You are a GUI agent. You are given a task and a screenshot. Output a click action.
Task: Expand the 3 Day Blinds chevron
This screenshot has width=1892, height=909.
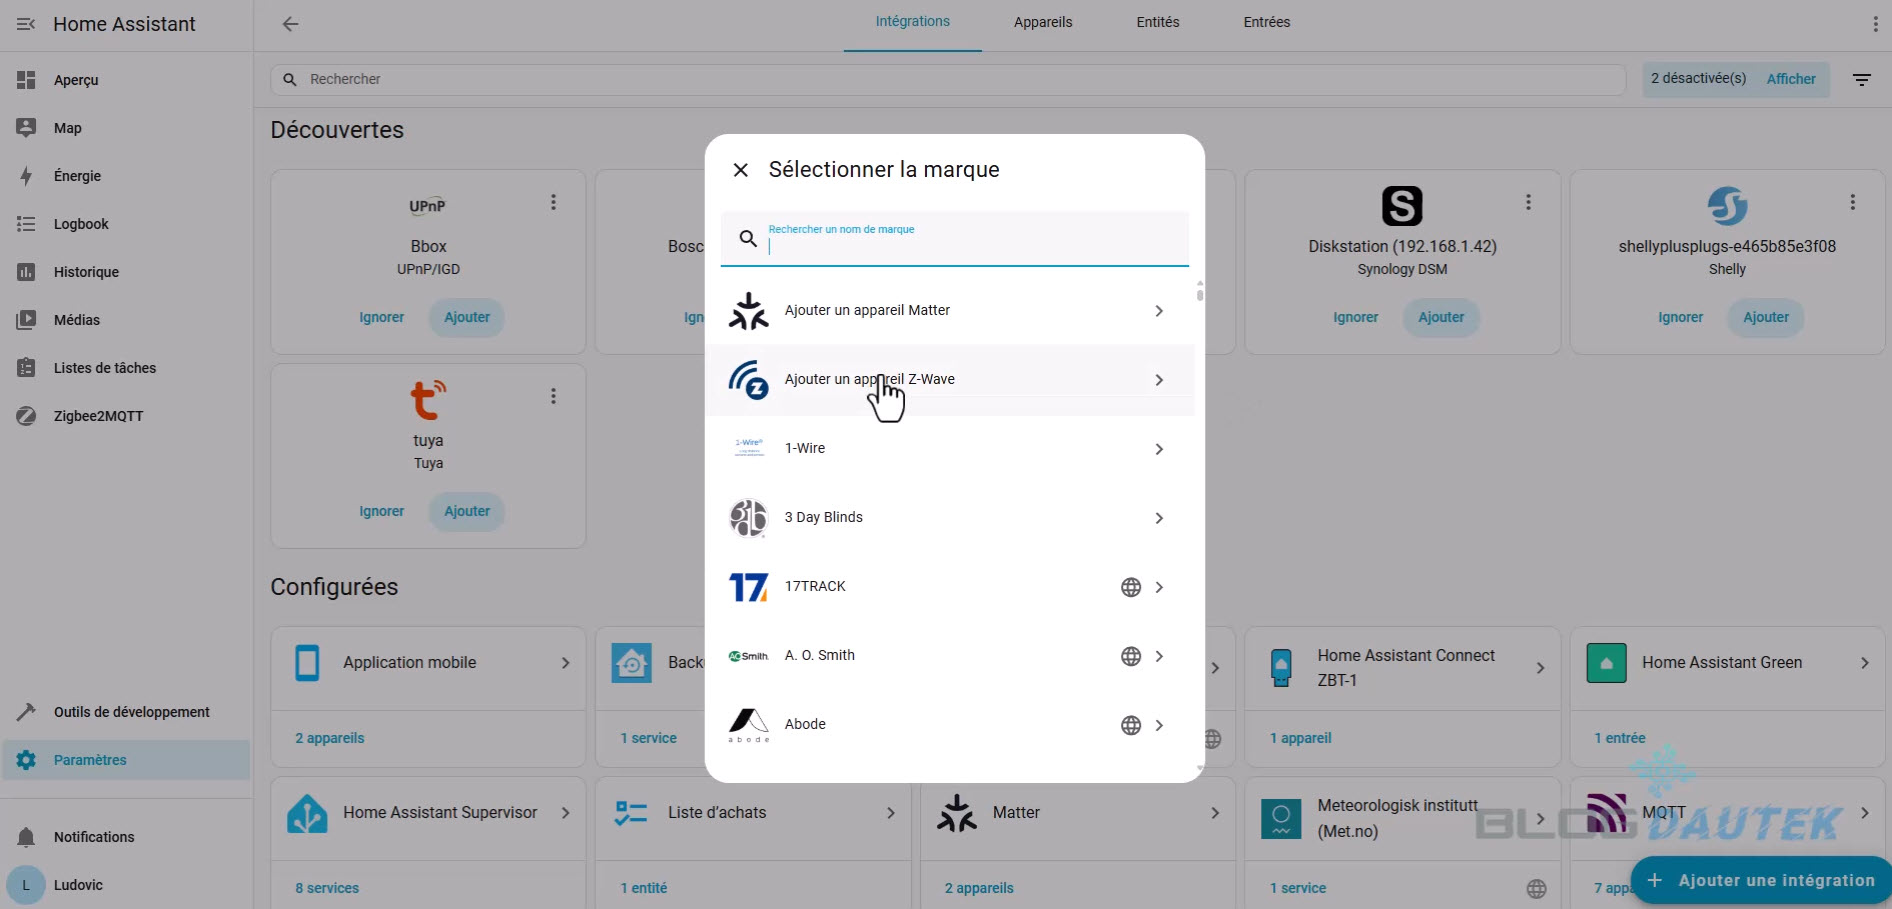1159,518
